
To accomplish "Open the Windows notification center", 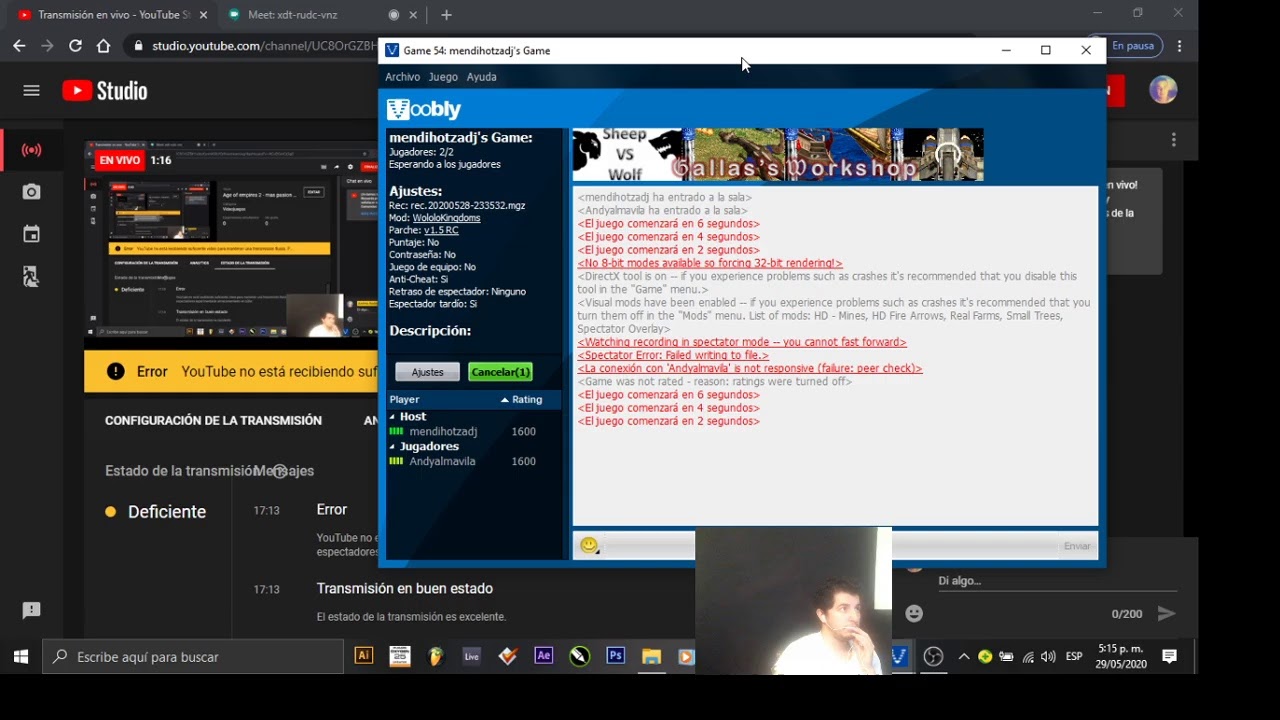I will 1169,656.
